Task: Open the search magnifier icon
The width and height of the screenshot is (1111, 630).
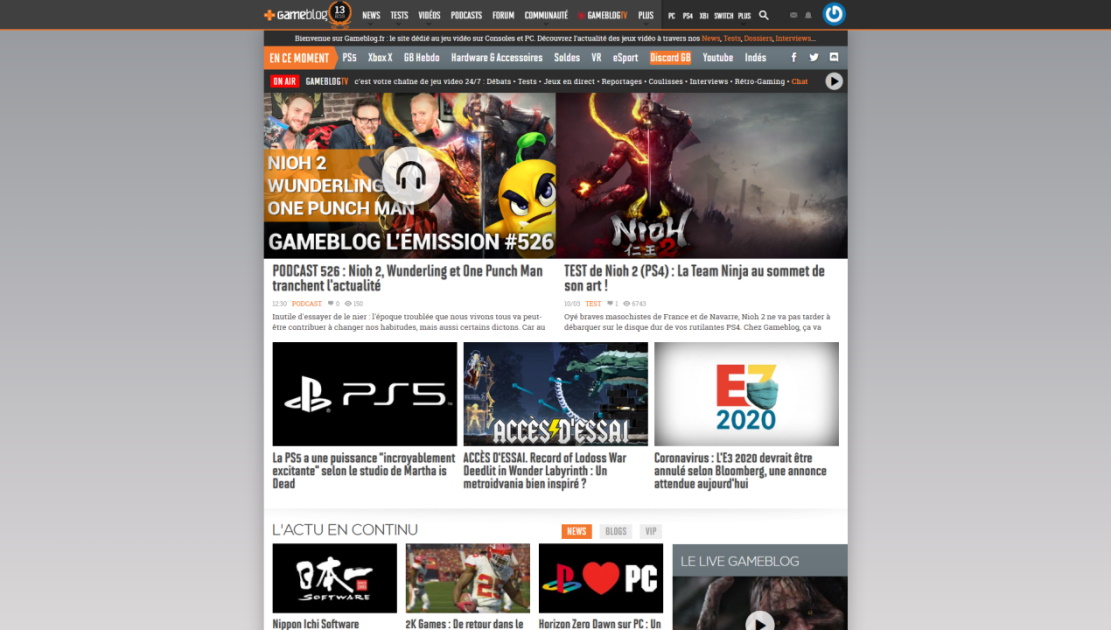Action: pos(764,15)
